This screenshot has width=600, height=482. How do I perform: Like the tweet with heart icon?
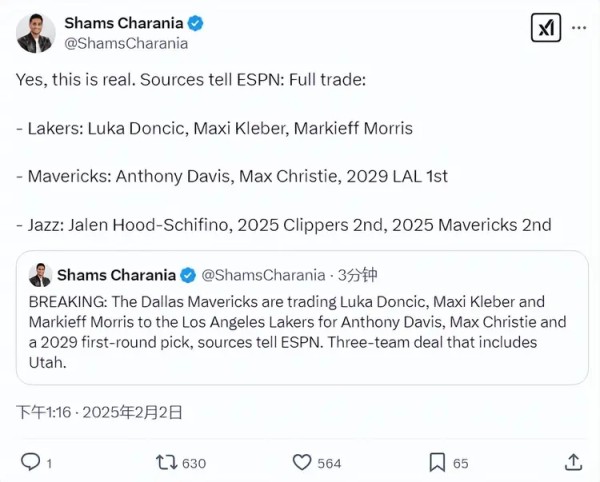click(x=302, y=462)
